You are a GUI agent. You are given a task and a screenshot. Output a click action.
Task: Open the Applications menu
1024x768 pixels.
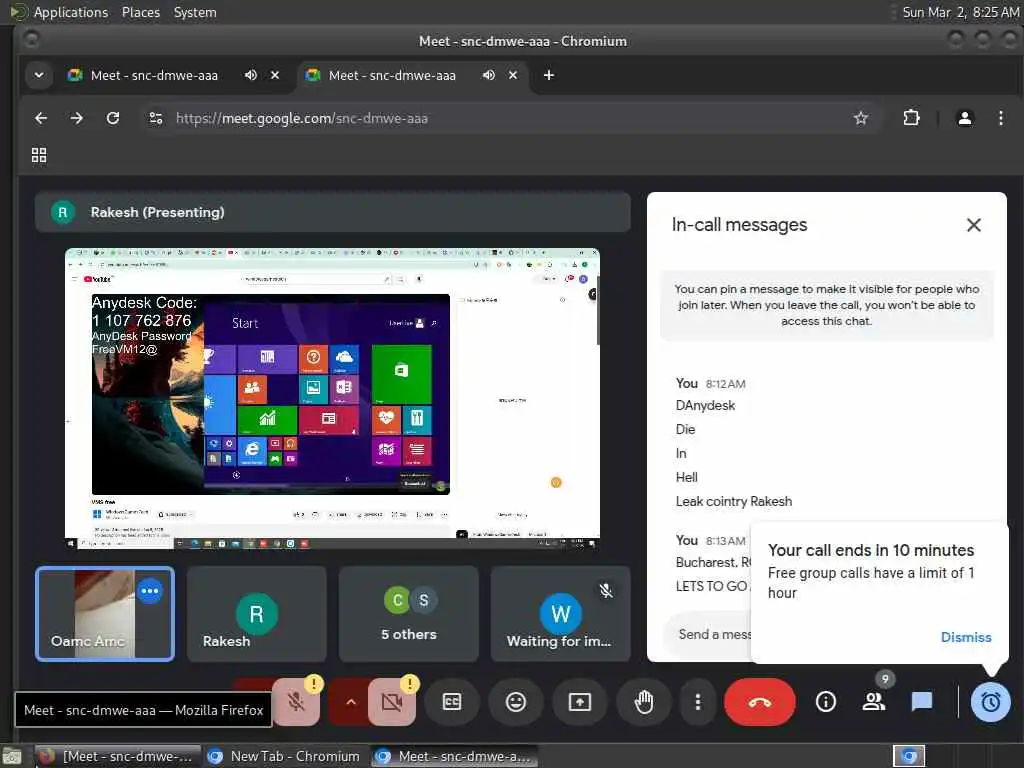point(71,12)
